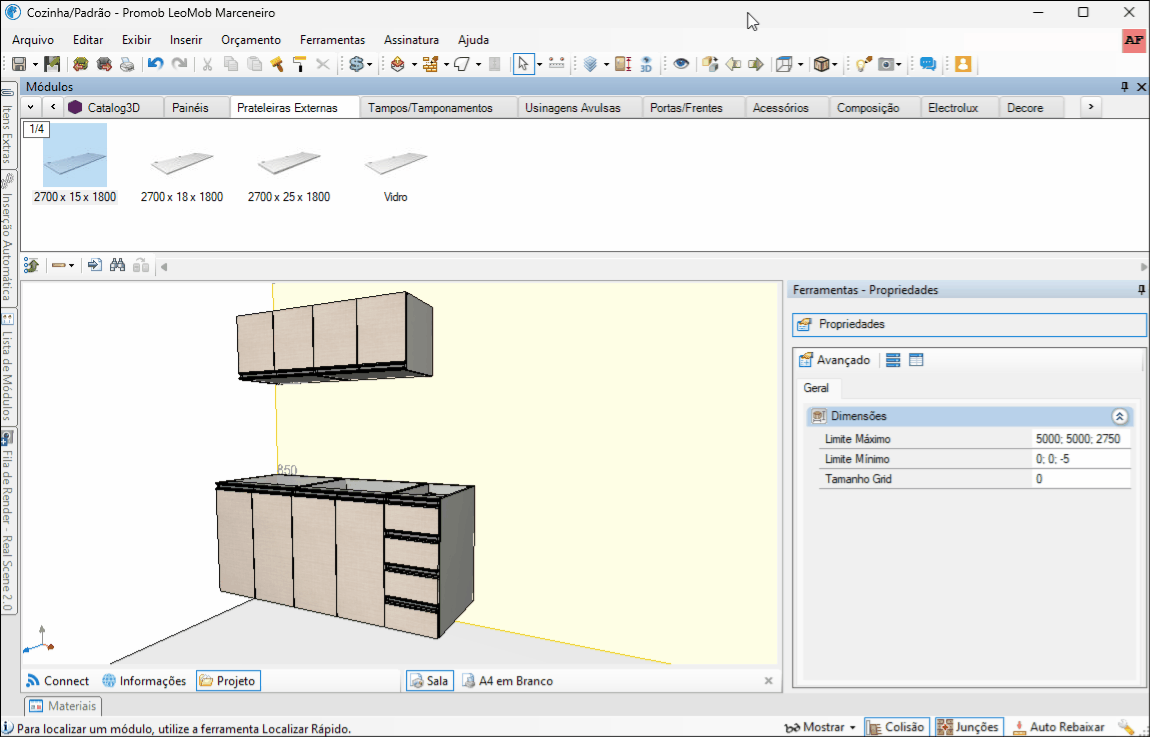Click the wooden box render style icon
The width and height of the screenshot is (1150, 737).
[821, 65]
